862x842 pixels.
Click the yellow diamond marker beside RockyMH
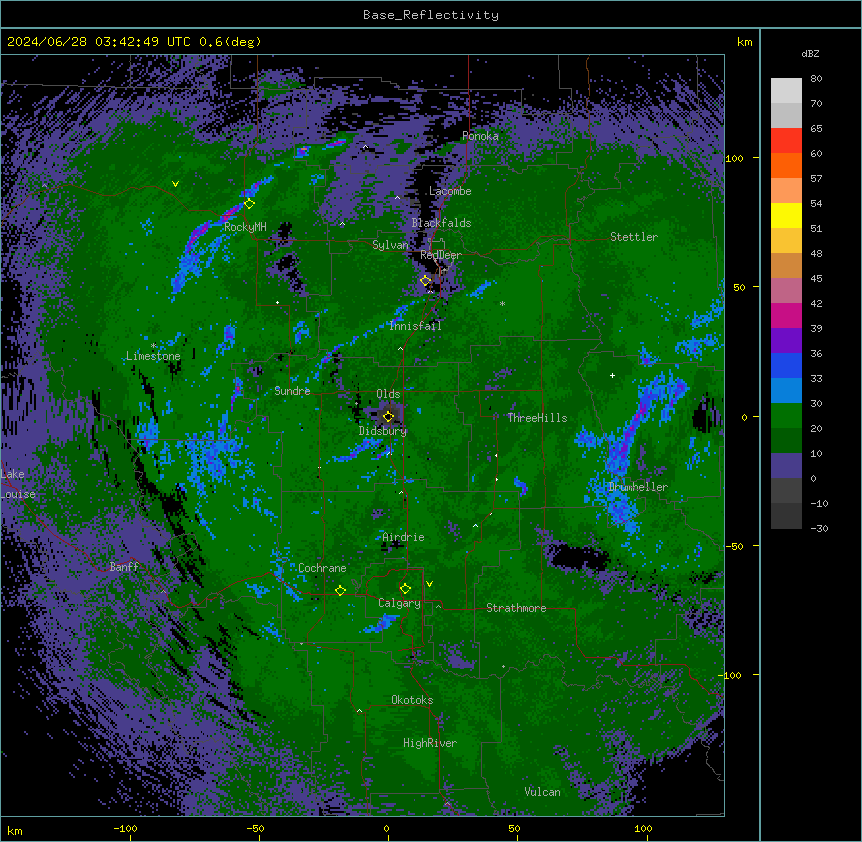tap(249, 204)
